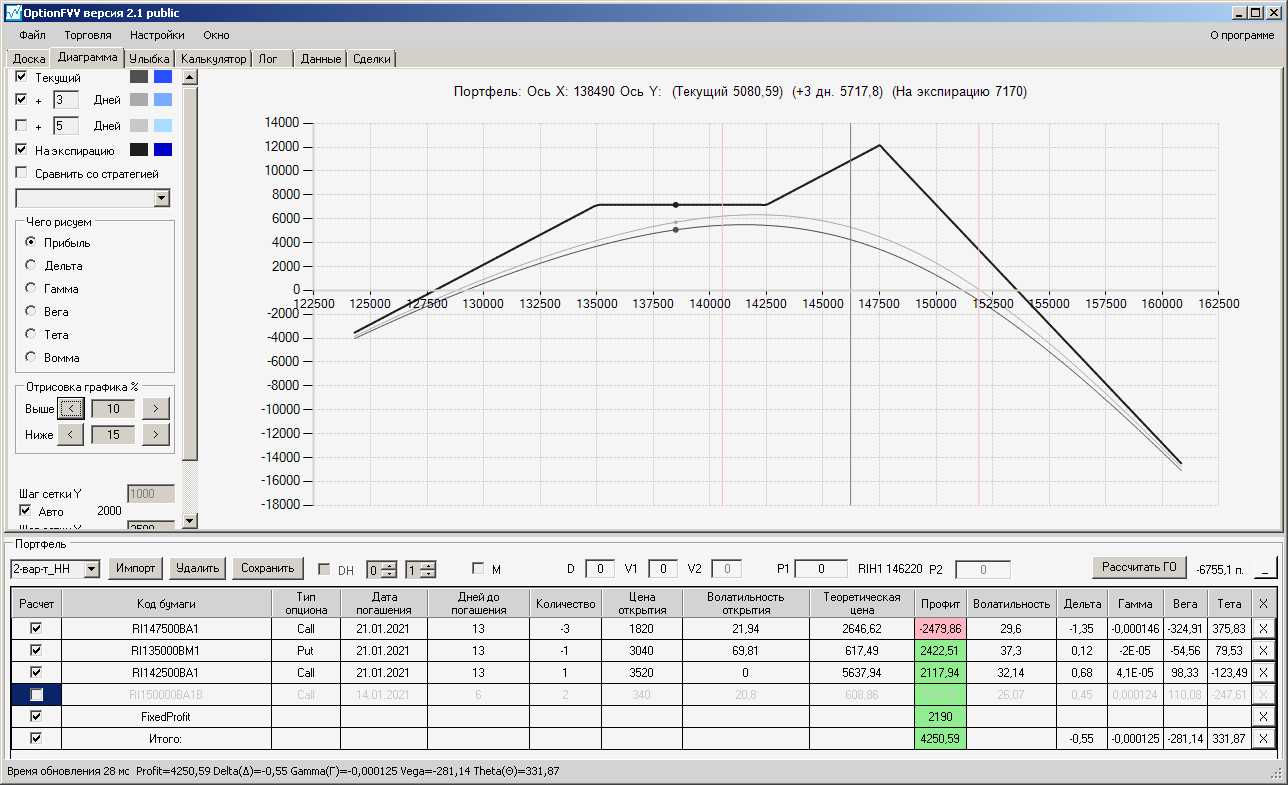1288x785 pixels.
Task: Click the days field showing 3
Action: pyautogui.click(x=65, y=100)
